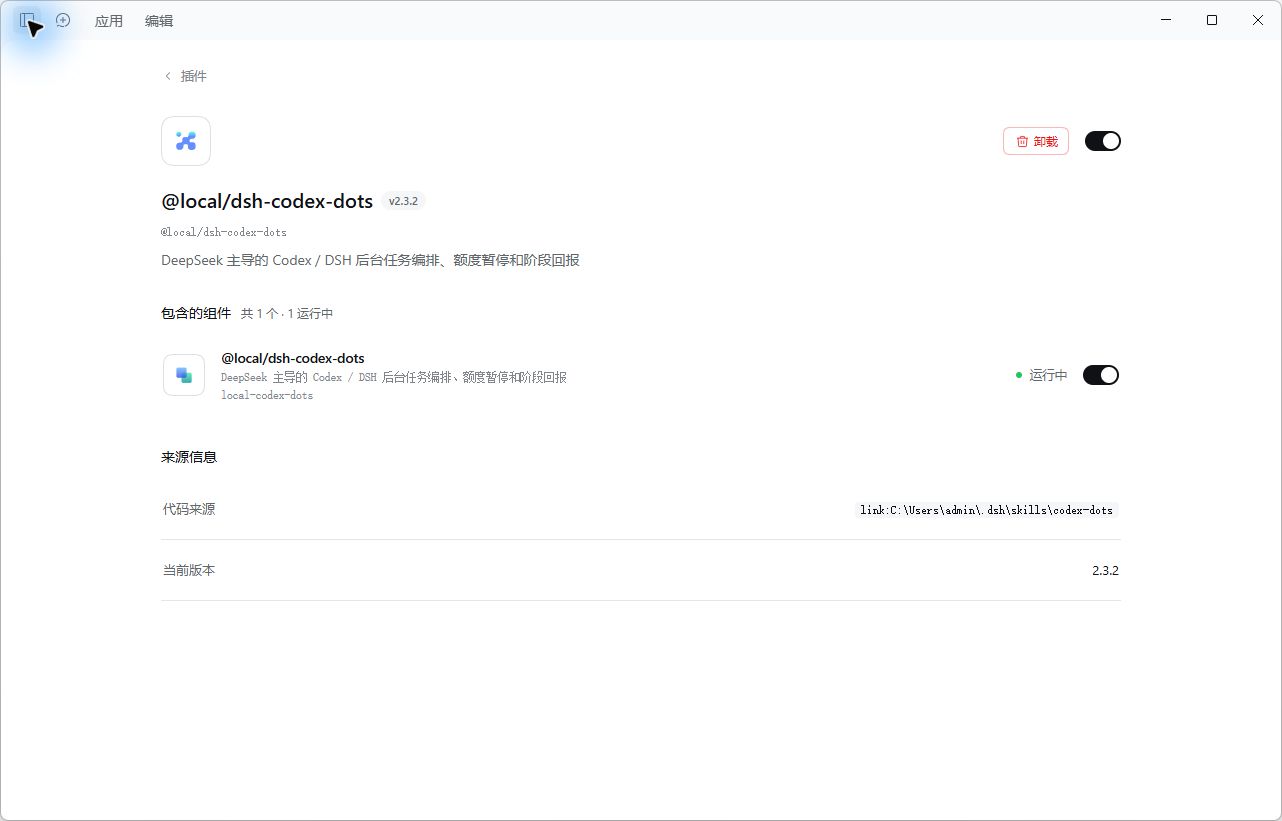Screen dimensions: 1282x821
Task: Click the plugin title @local/dsh-codex-dots heading
Action: point(267,201)
